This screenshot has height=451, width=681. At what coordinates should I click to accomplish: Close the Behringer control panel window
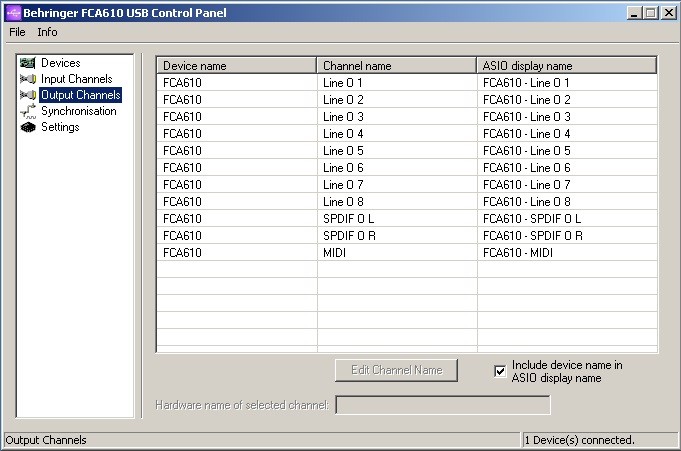point(668,13)
